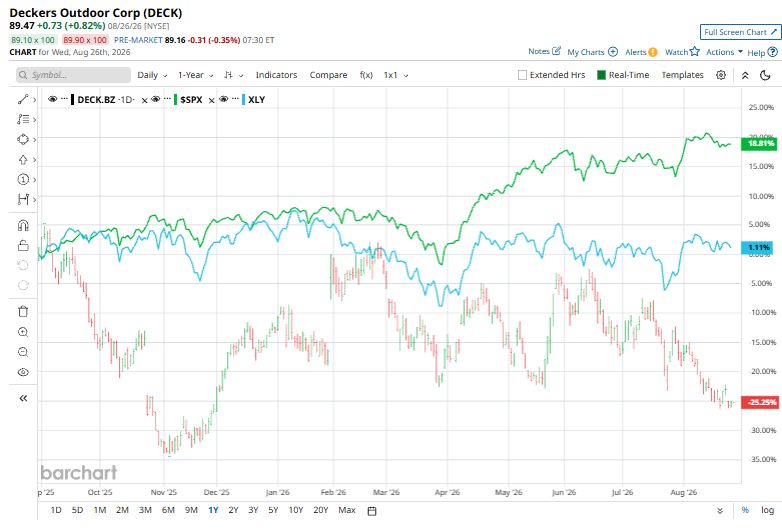Select the 3M range
Image resolution: width=782 pixels, height=530 pixels.
(145, 510)
